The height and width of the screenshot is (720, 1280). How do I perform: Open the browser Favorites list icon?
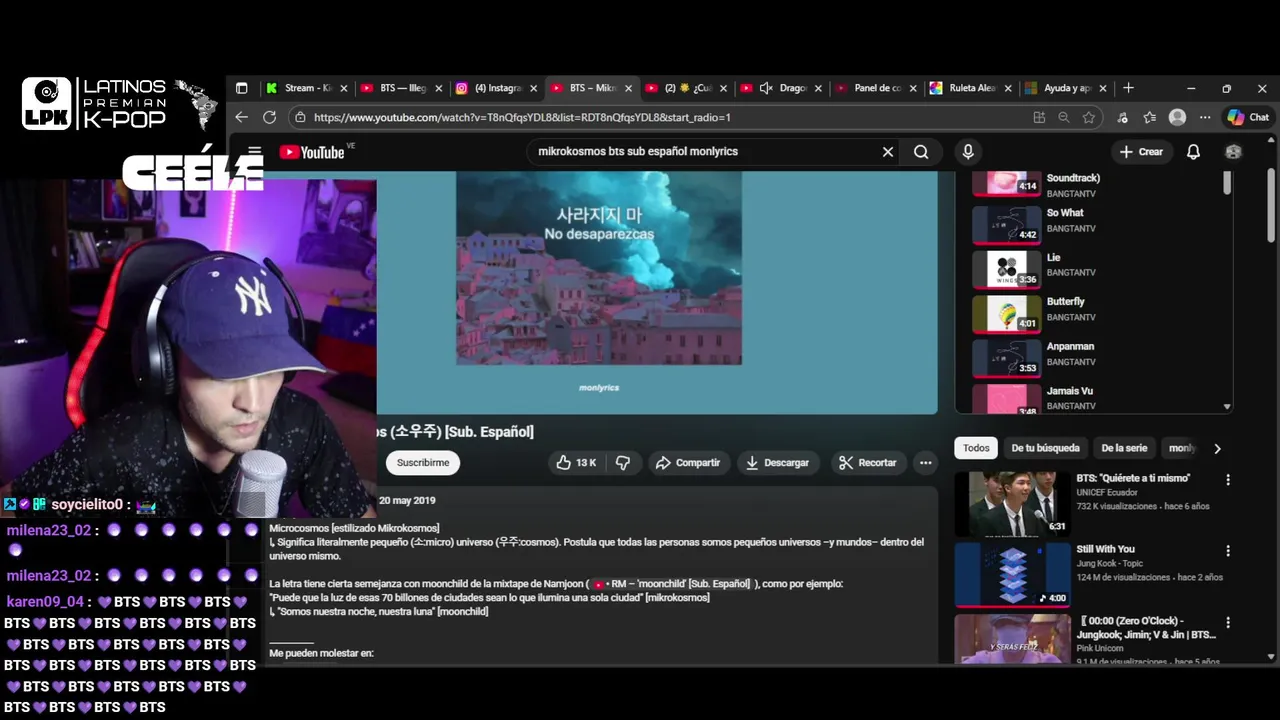[x=1150, y=117]
